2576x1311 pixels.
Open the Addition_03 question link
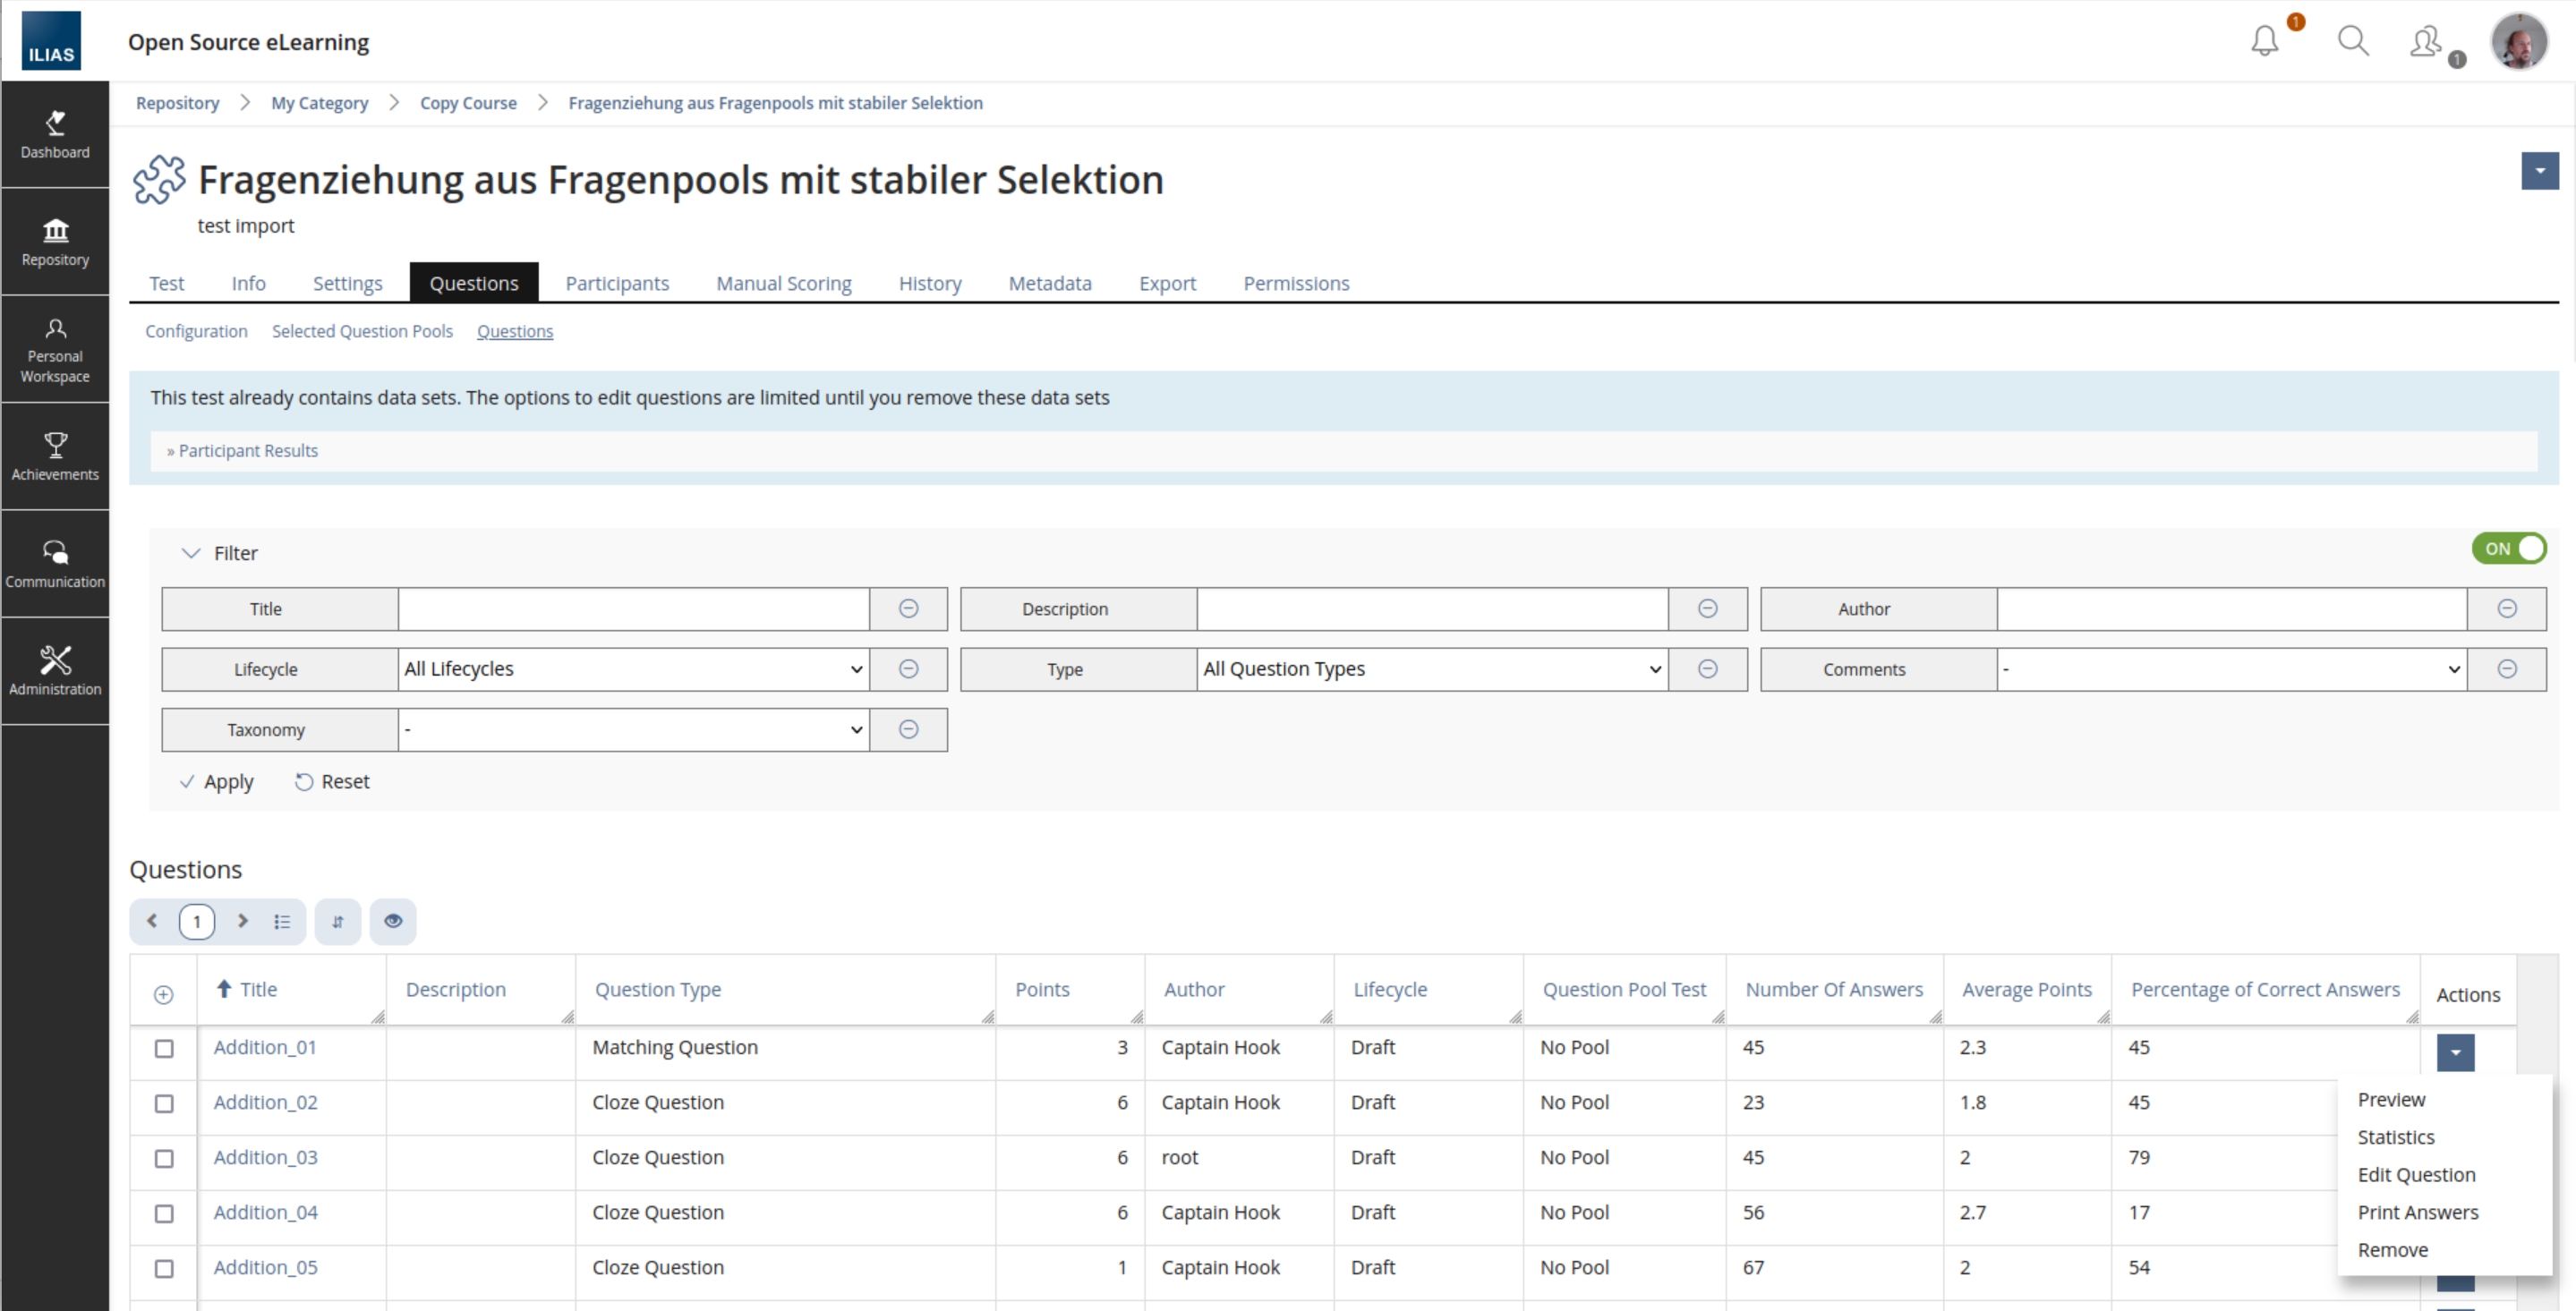click(264, 1157)
